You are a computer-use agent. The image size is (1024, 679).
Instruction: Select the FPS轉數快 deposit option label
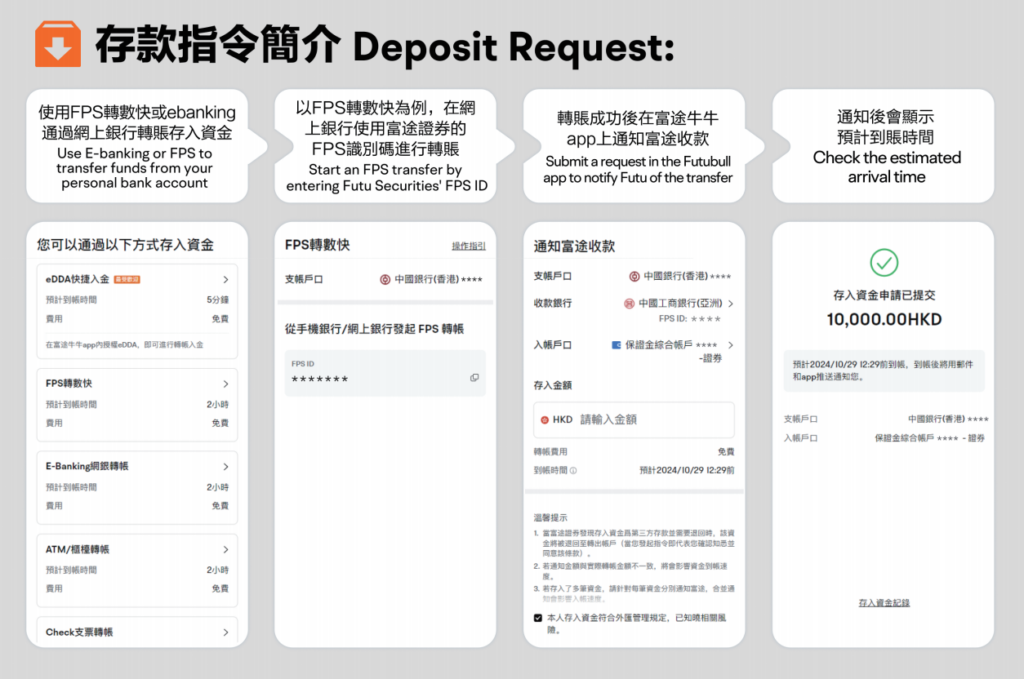pos(69,384)
